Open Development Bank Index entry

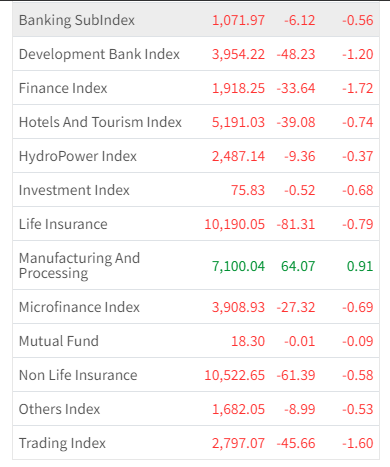click(x=196, y=54)
